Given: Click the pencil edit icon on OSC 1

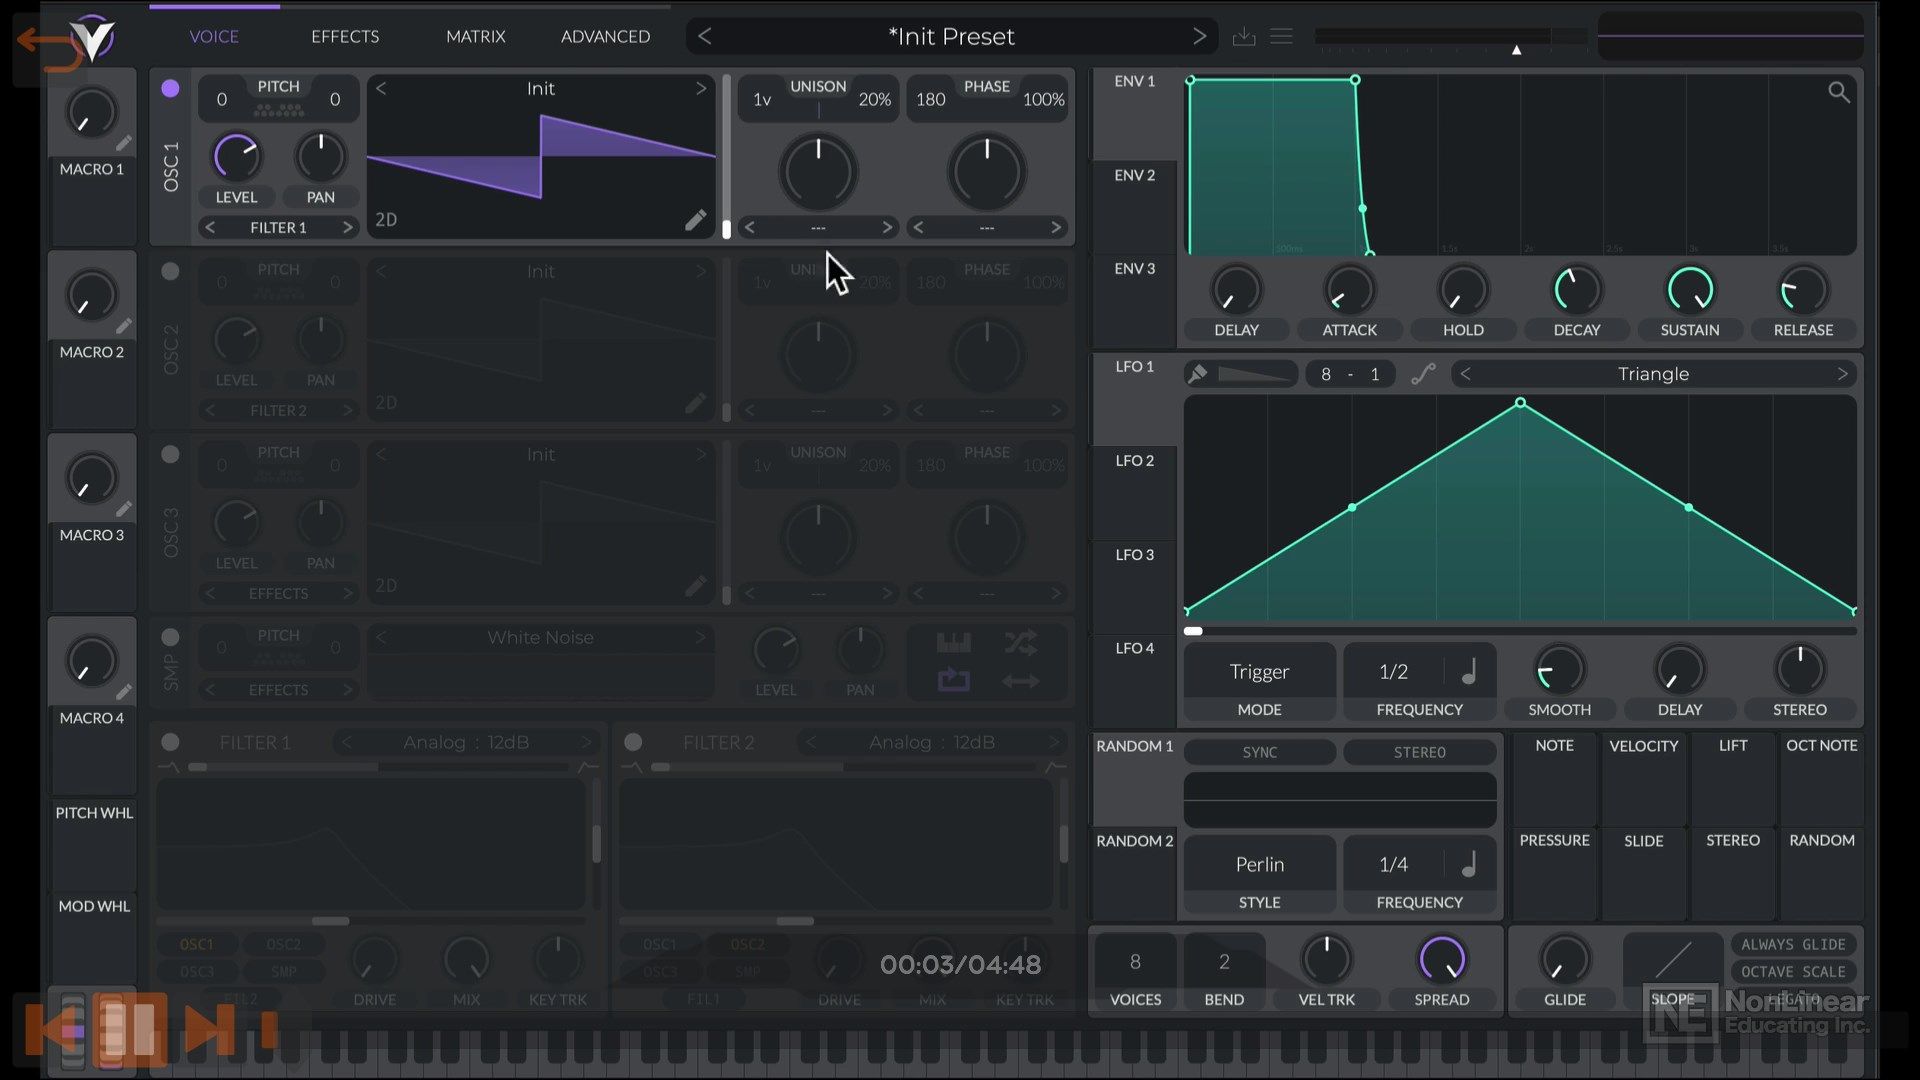Looking at the screenshot, I should pyautogui.click(x=695, y=219).
